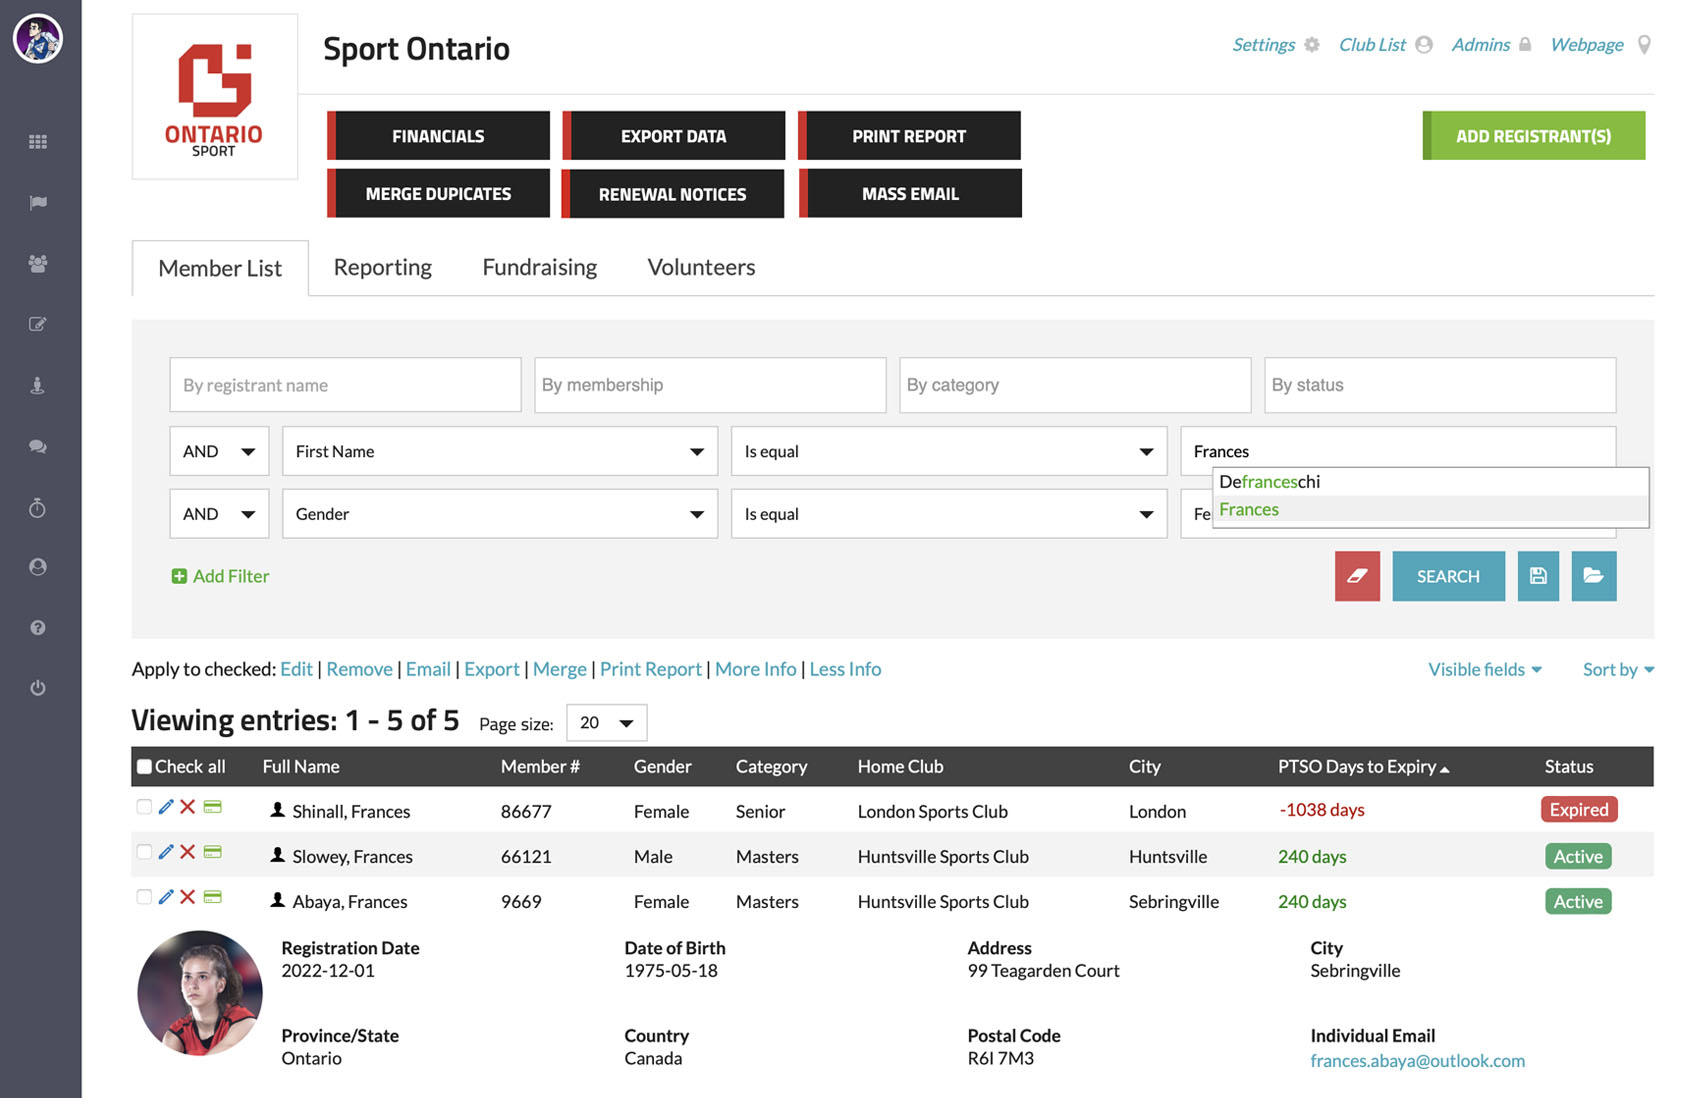Select the power icon at sidebar bottom
Screen dimensions: 1694x1098
38,687
